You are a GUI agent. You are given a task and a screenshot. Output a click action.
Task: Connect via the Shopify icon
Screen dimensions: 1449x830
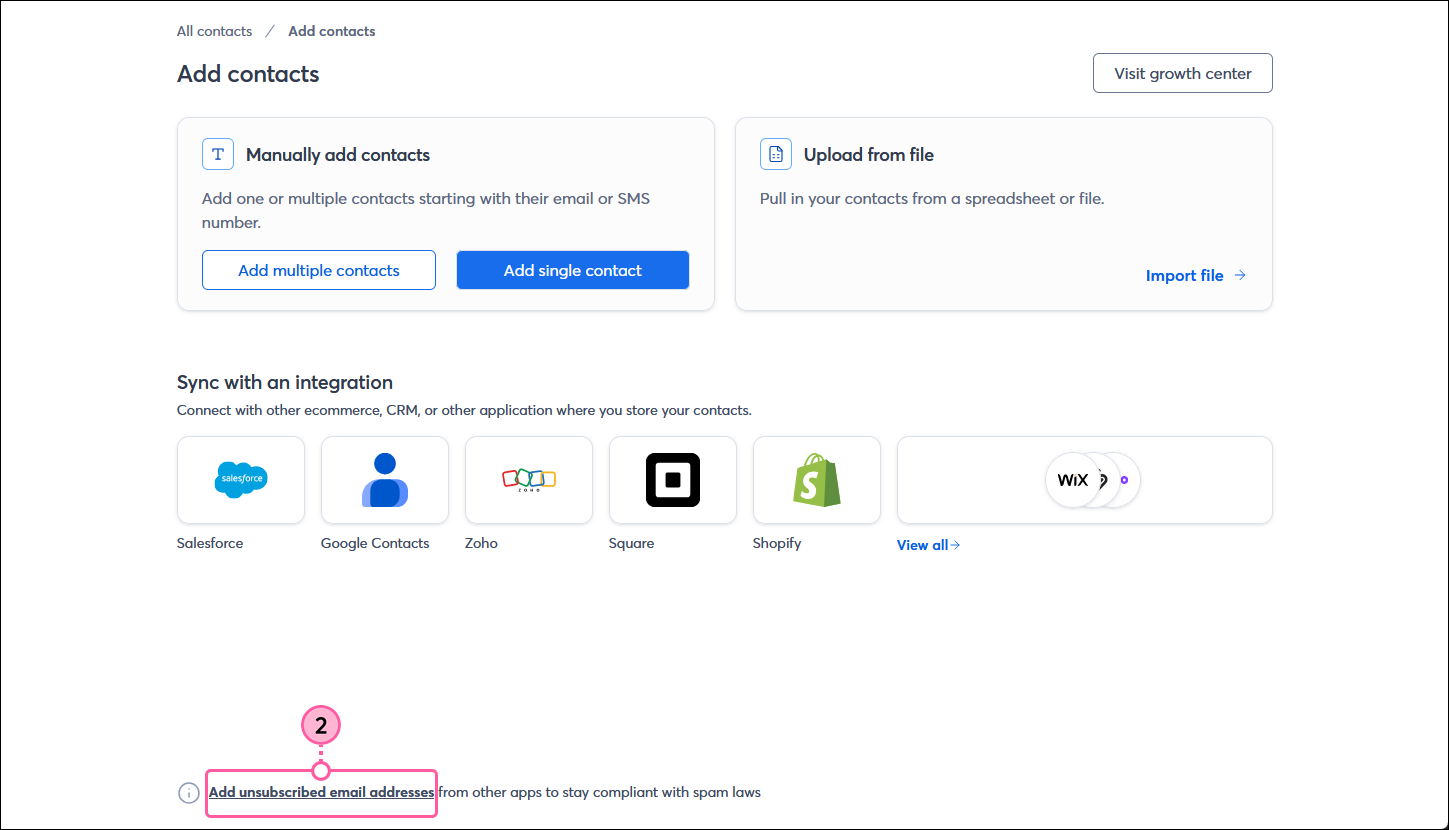pos(816,479)
